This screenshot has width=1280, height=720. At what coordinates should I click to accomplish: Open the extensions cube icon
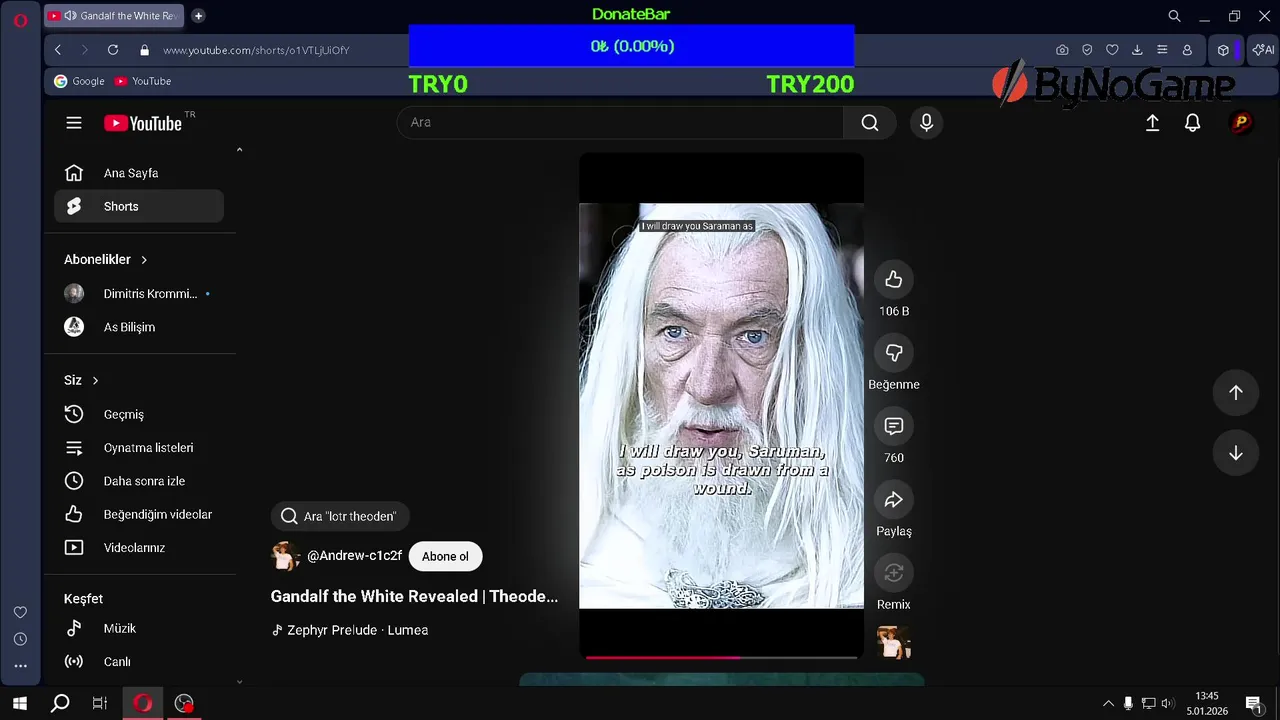[x=1223, y=50]
